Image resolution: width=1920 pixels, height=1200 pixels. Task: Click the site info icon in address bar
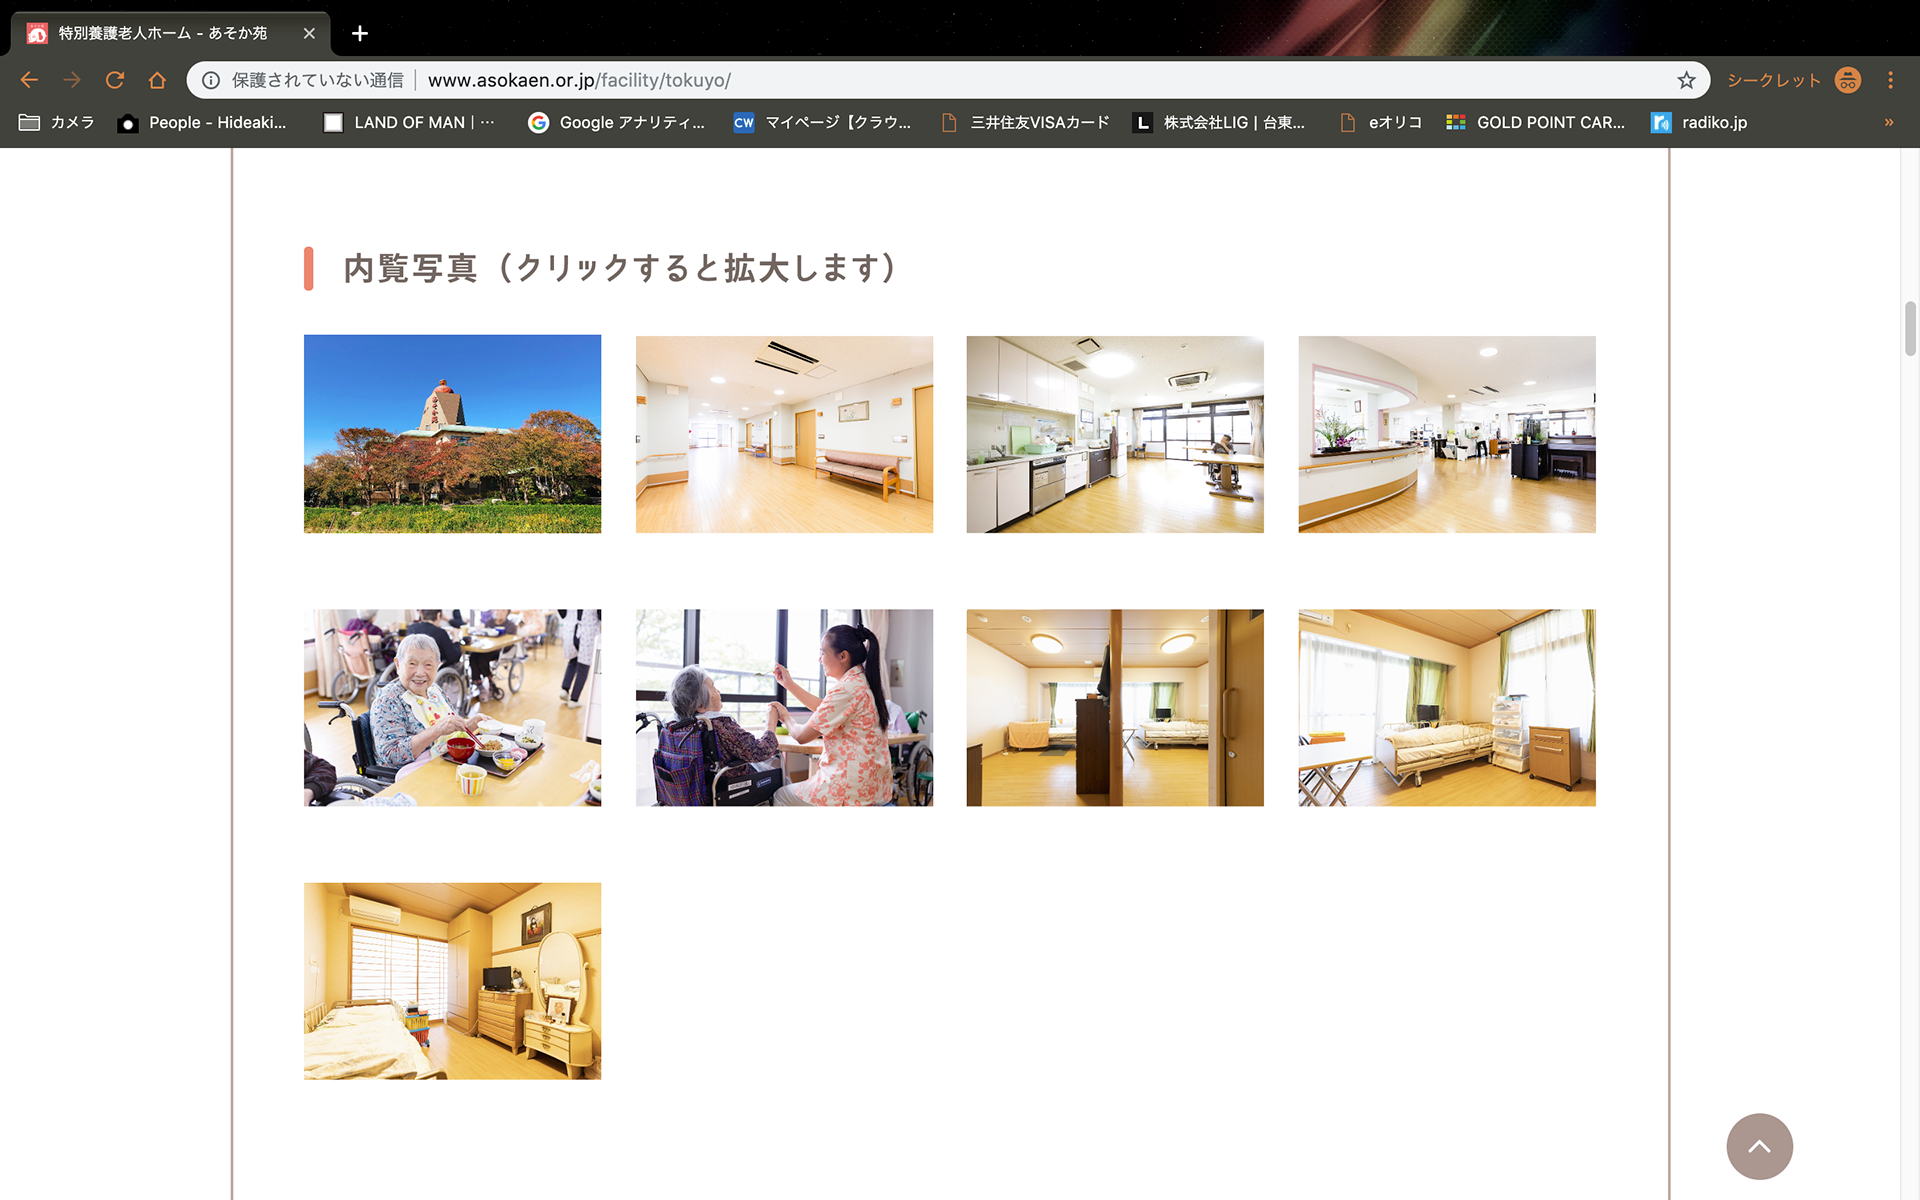coord(211,80)
